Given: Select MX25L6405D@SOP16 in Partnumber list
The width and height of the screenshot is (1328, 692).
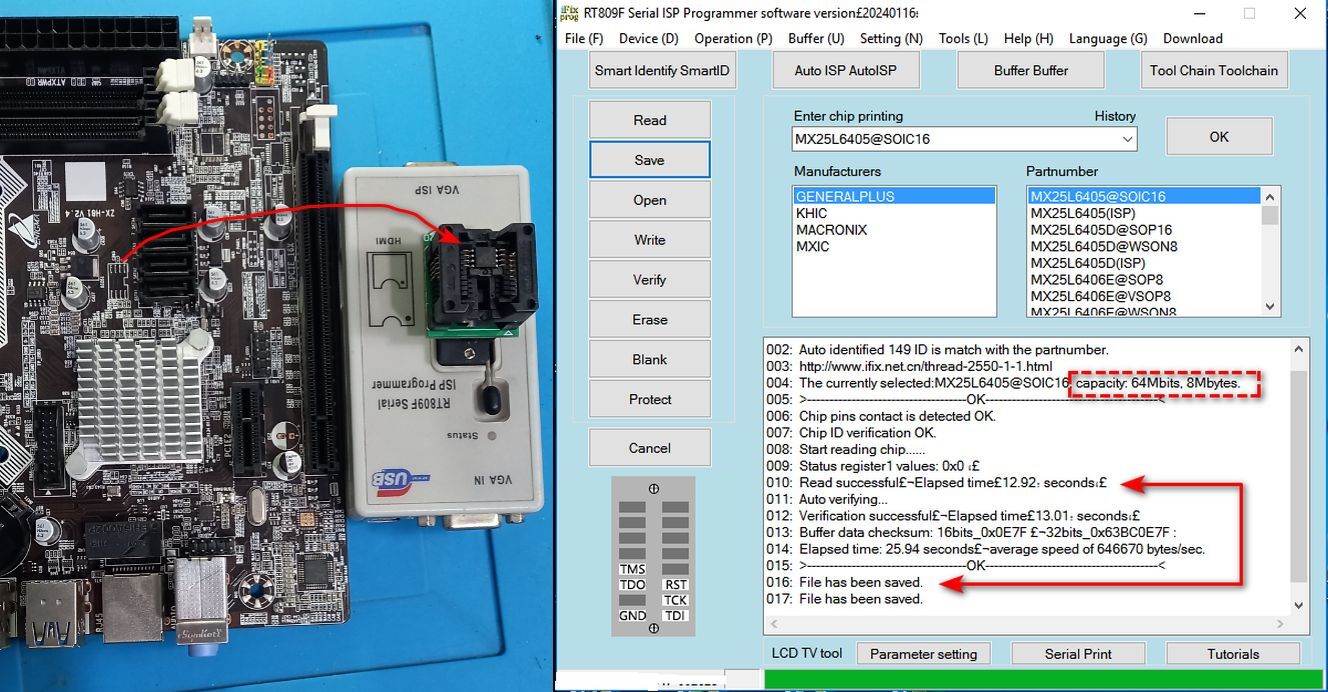Looking at the screenshot, I should pyautogui.click(x=1144, y=230).
